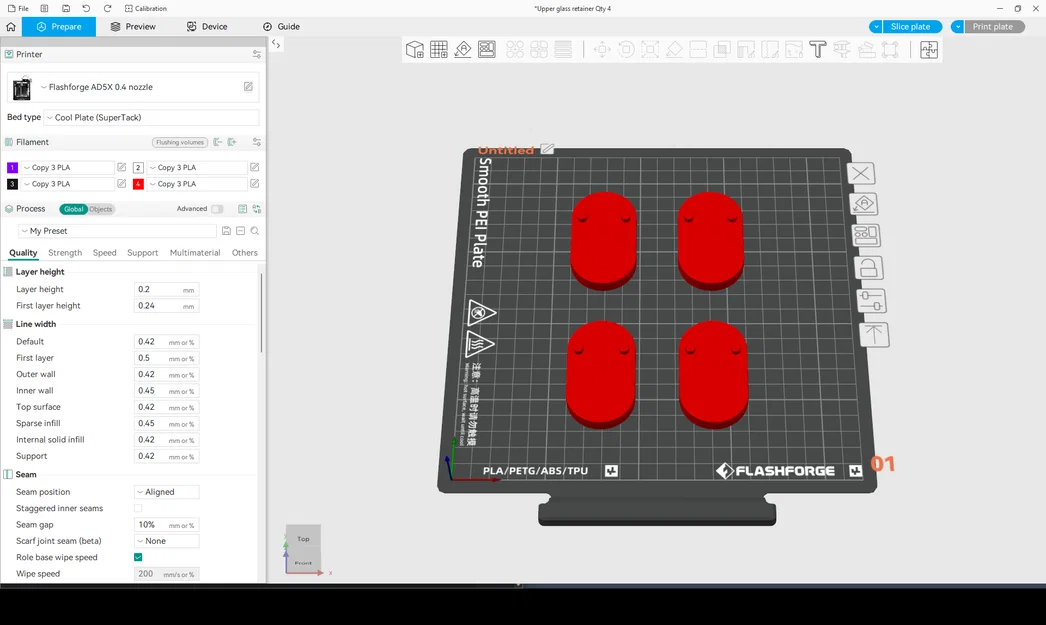The height and width of the screenshot is (625, 1046).
Task: Open the Calibration menu
Action: point(145,9)
